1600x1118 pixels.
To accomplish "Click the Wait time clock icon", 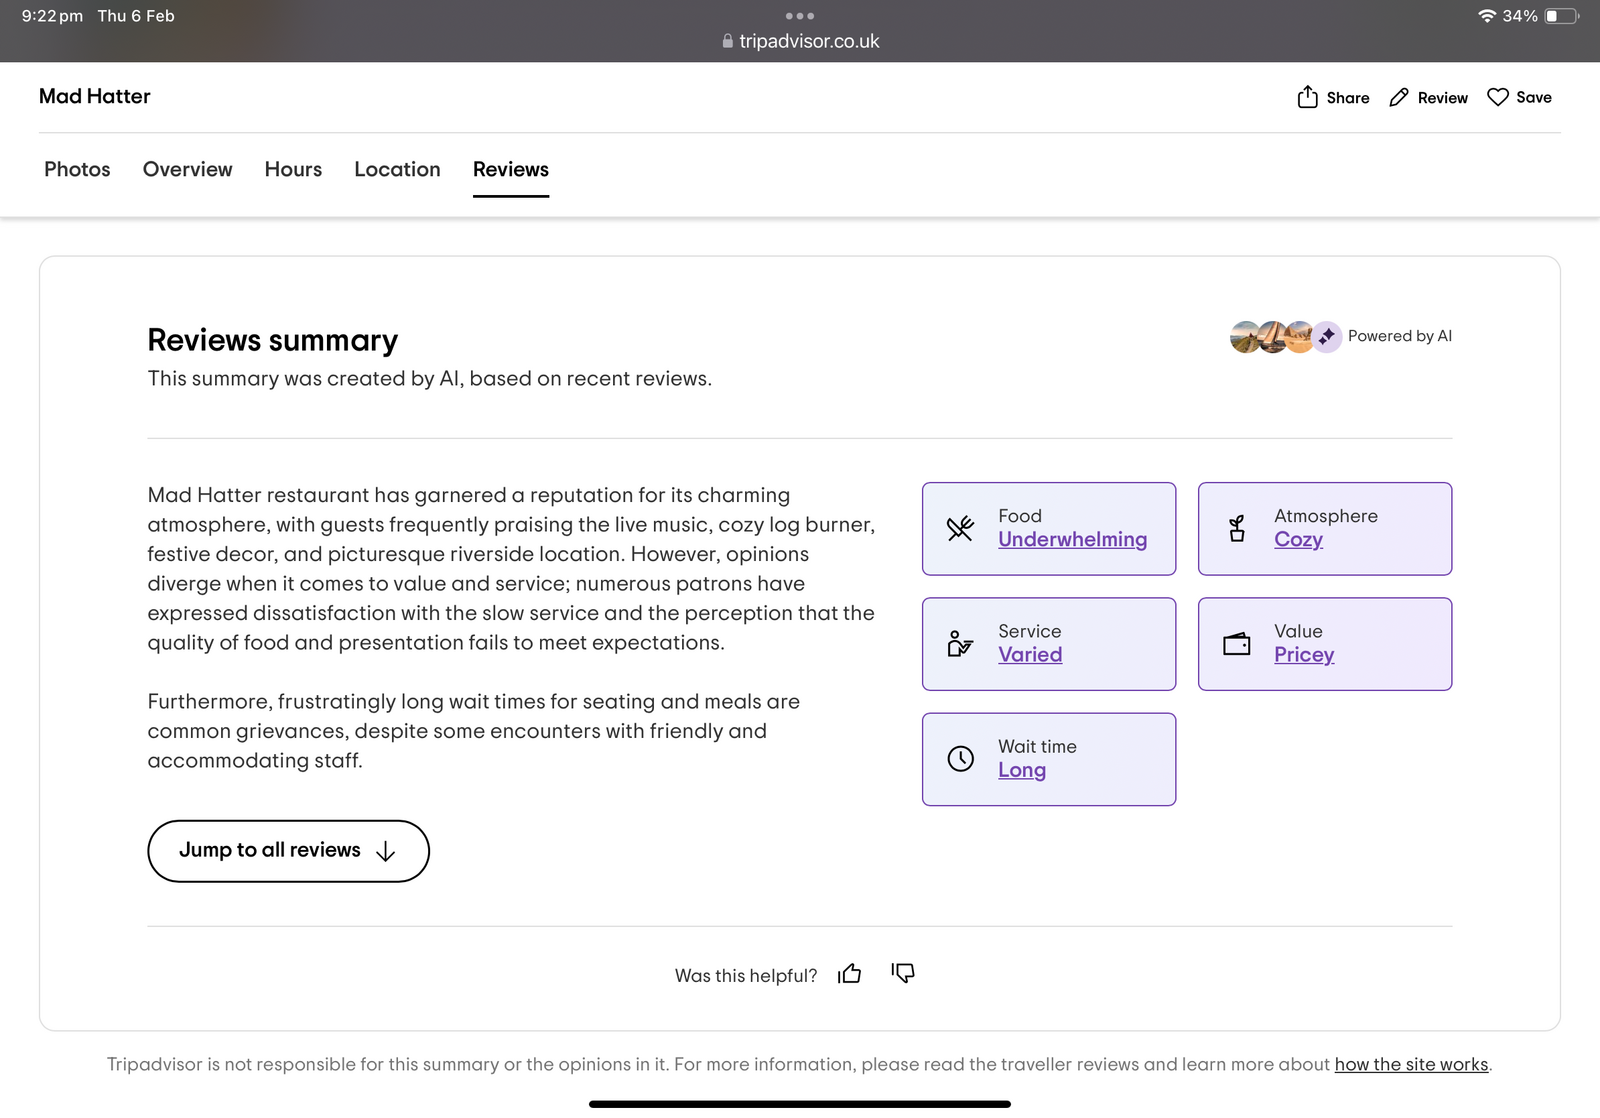I will [x=960, y=759].
